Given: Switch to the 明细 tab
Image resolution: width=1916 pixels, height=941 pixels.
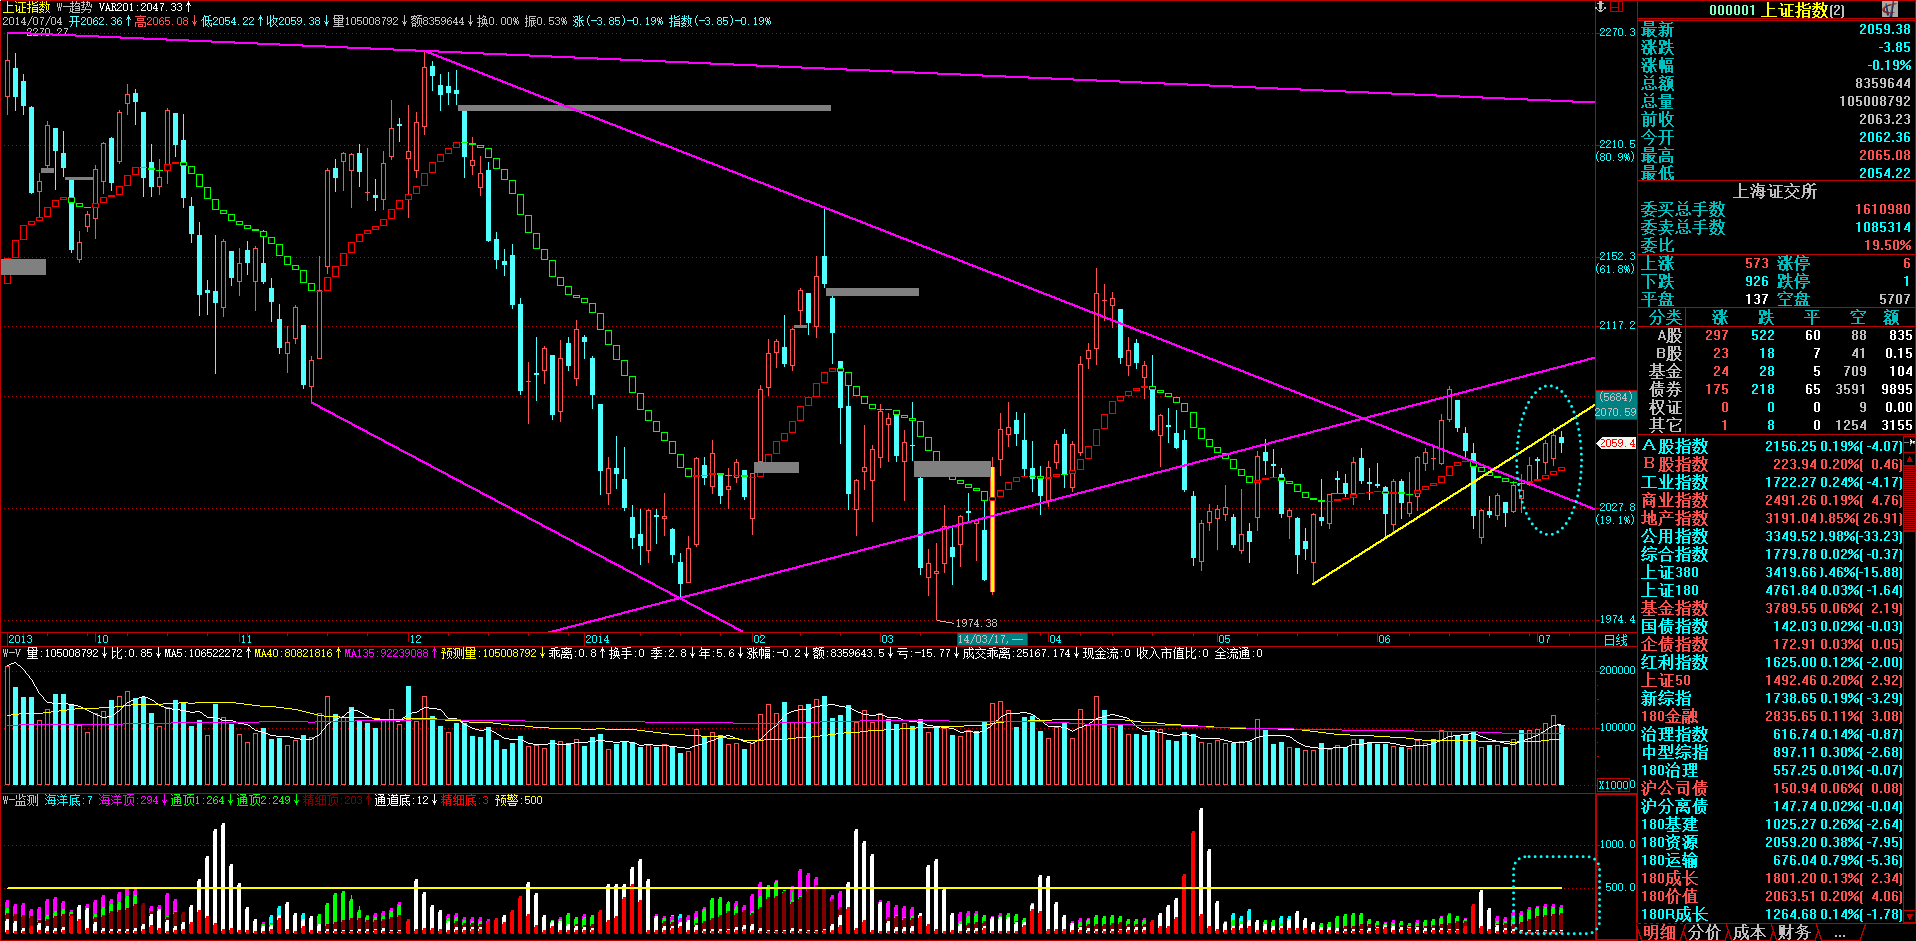Looking at the screenshot, I should point(1659,932).
